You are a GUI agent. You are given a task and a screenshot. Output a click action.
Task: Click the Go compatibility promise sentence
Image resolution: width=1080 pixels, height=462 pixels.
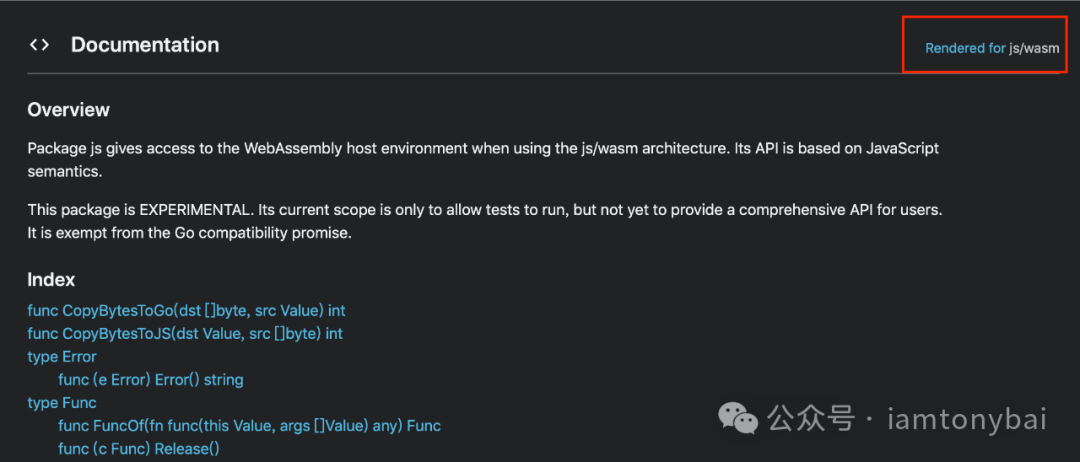point(189,233)
